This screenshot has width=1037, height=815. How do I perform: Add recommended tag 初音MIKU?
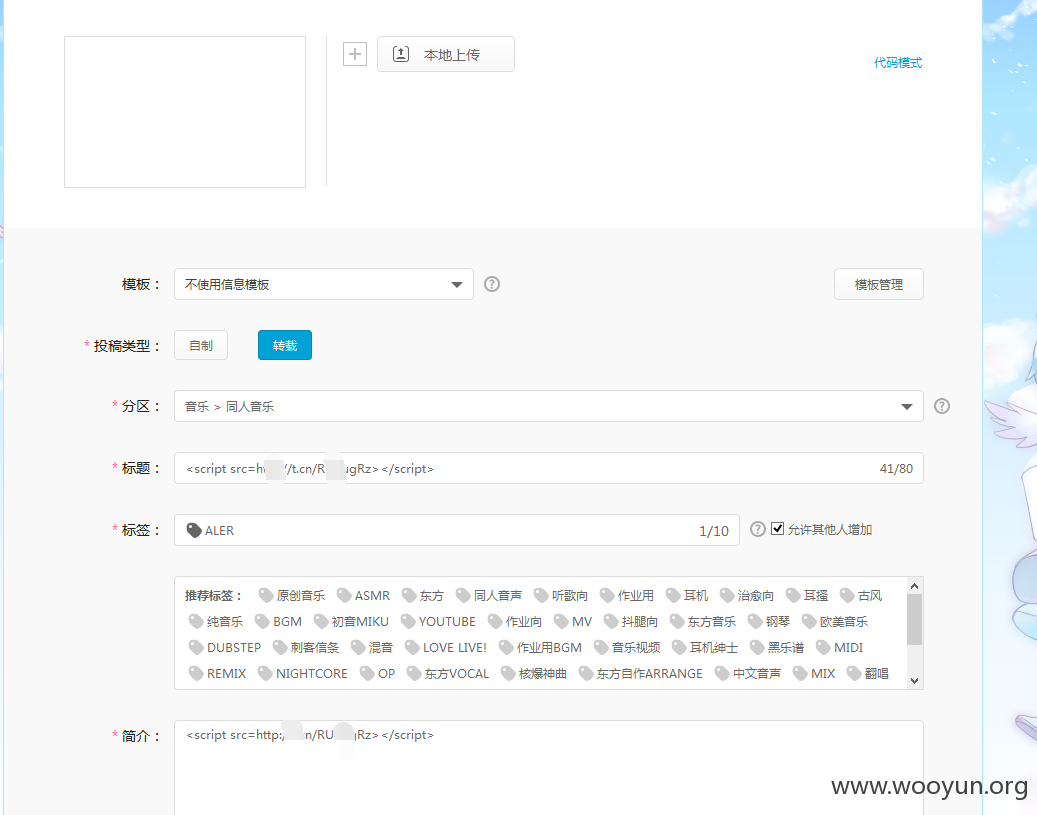point(351,621)
